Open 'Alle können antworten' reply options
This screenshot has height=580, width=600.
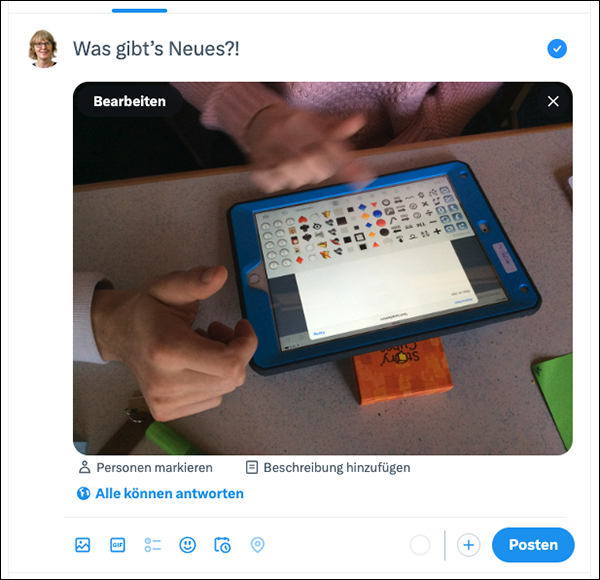[160, 494]
